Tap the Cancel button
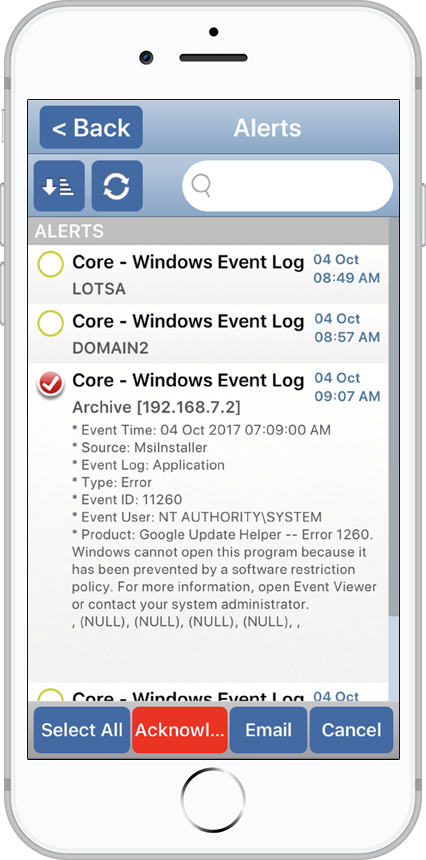Image resolution: width=426 pixels, height=860 pixels. coord(351,730)
